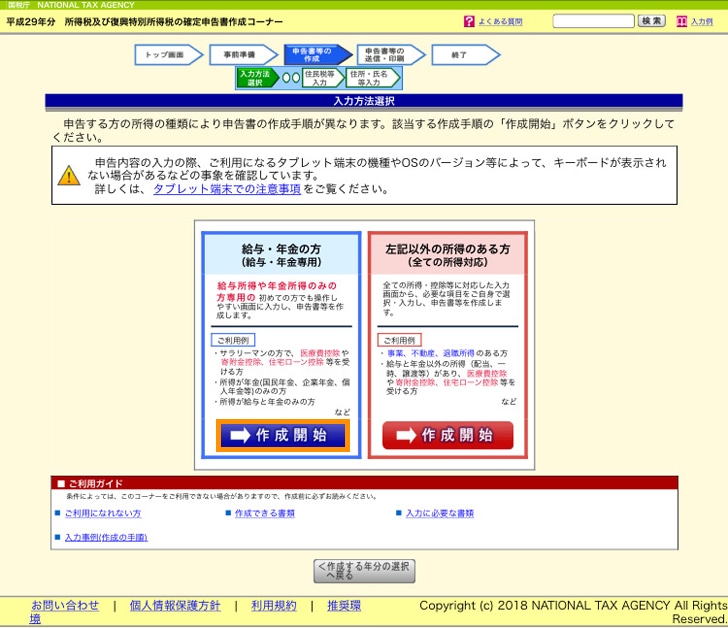This screenshot has width=728, height=628.
Task: Select the 事前準備 step arrow
Action: (240, 55)
